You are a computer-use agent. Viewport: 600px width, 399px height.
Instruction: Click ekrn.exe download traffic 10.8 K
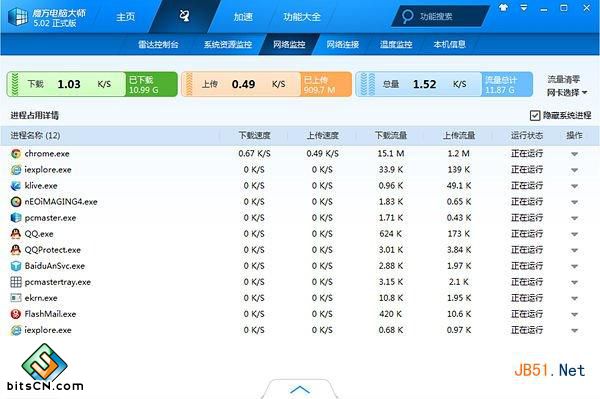point(391,298)
